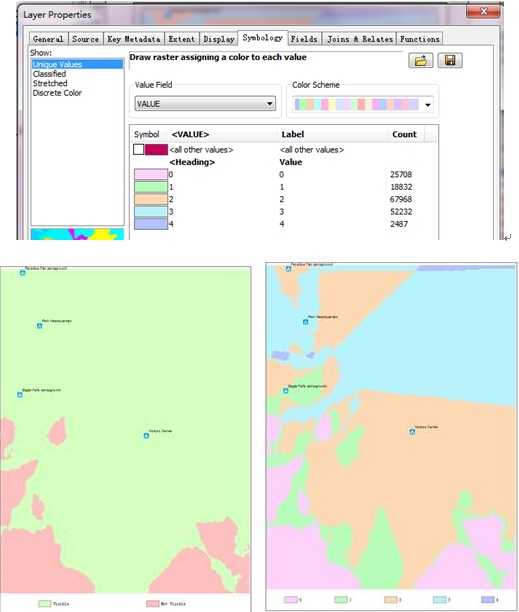Toggle the all other values checkbox
The height and width of the screenshot is (612, 519).
tap(139, 149)
